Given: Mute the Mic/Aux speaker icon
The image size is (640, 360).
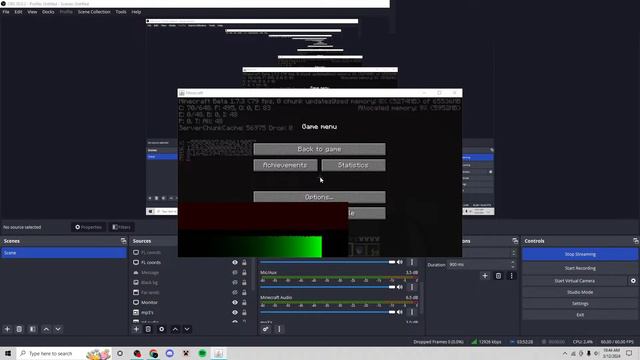Looking at the screenshot, I should click(400, 287).
